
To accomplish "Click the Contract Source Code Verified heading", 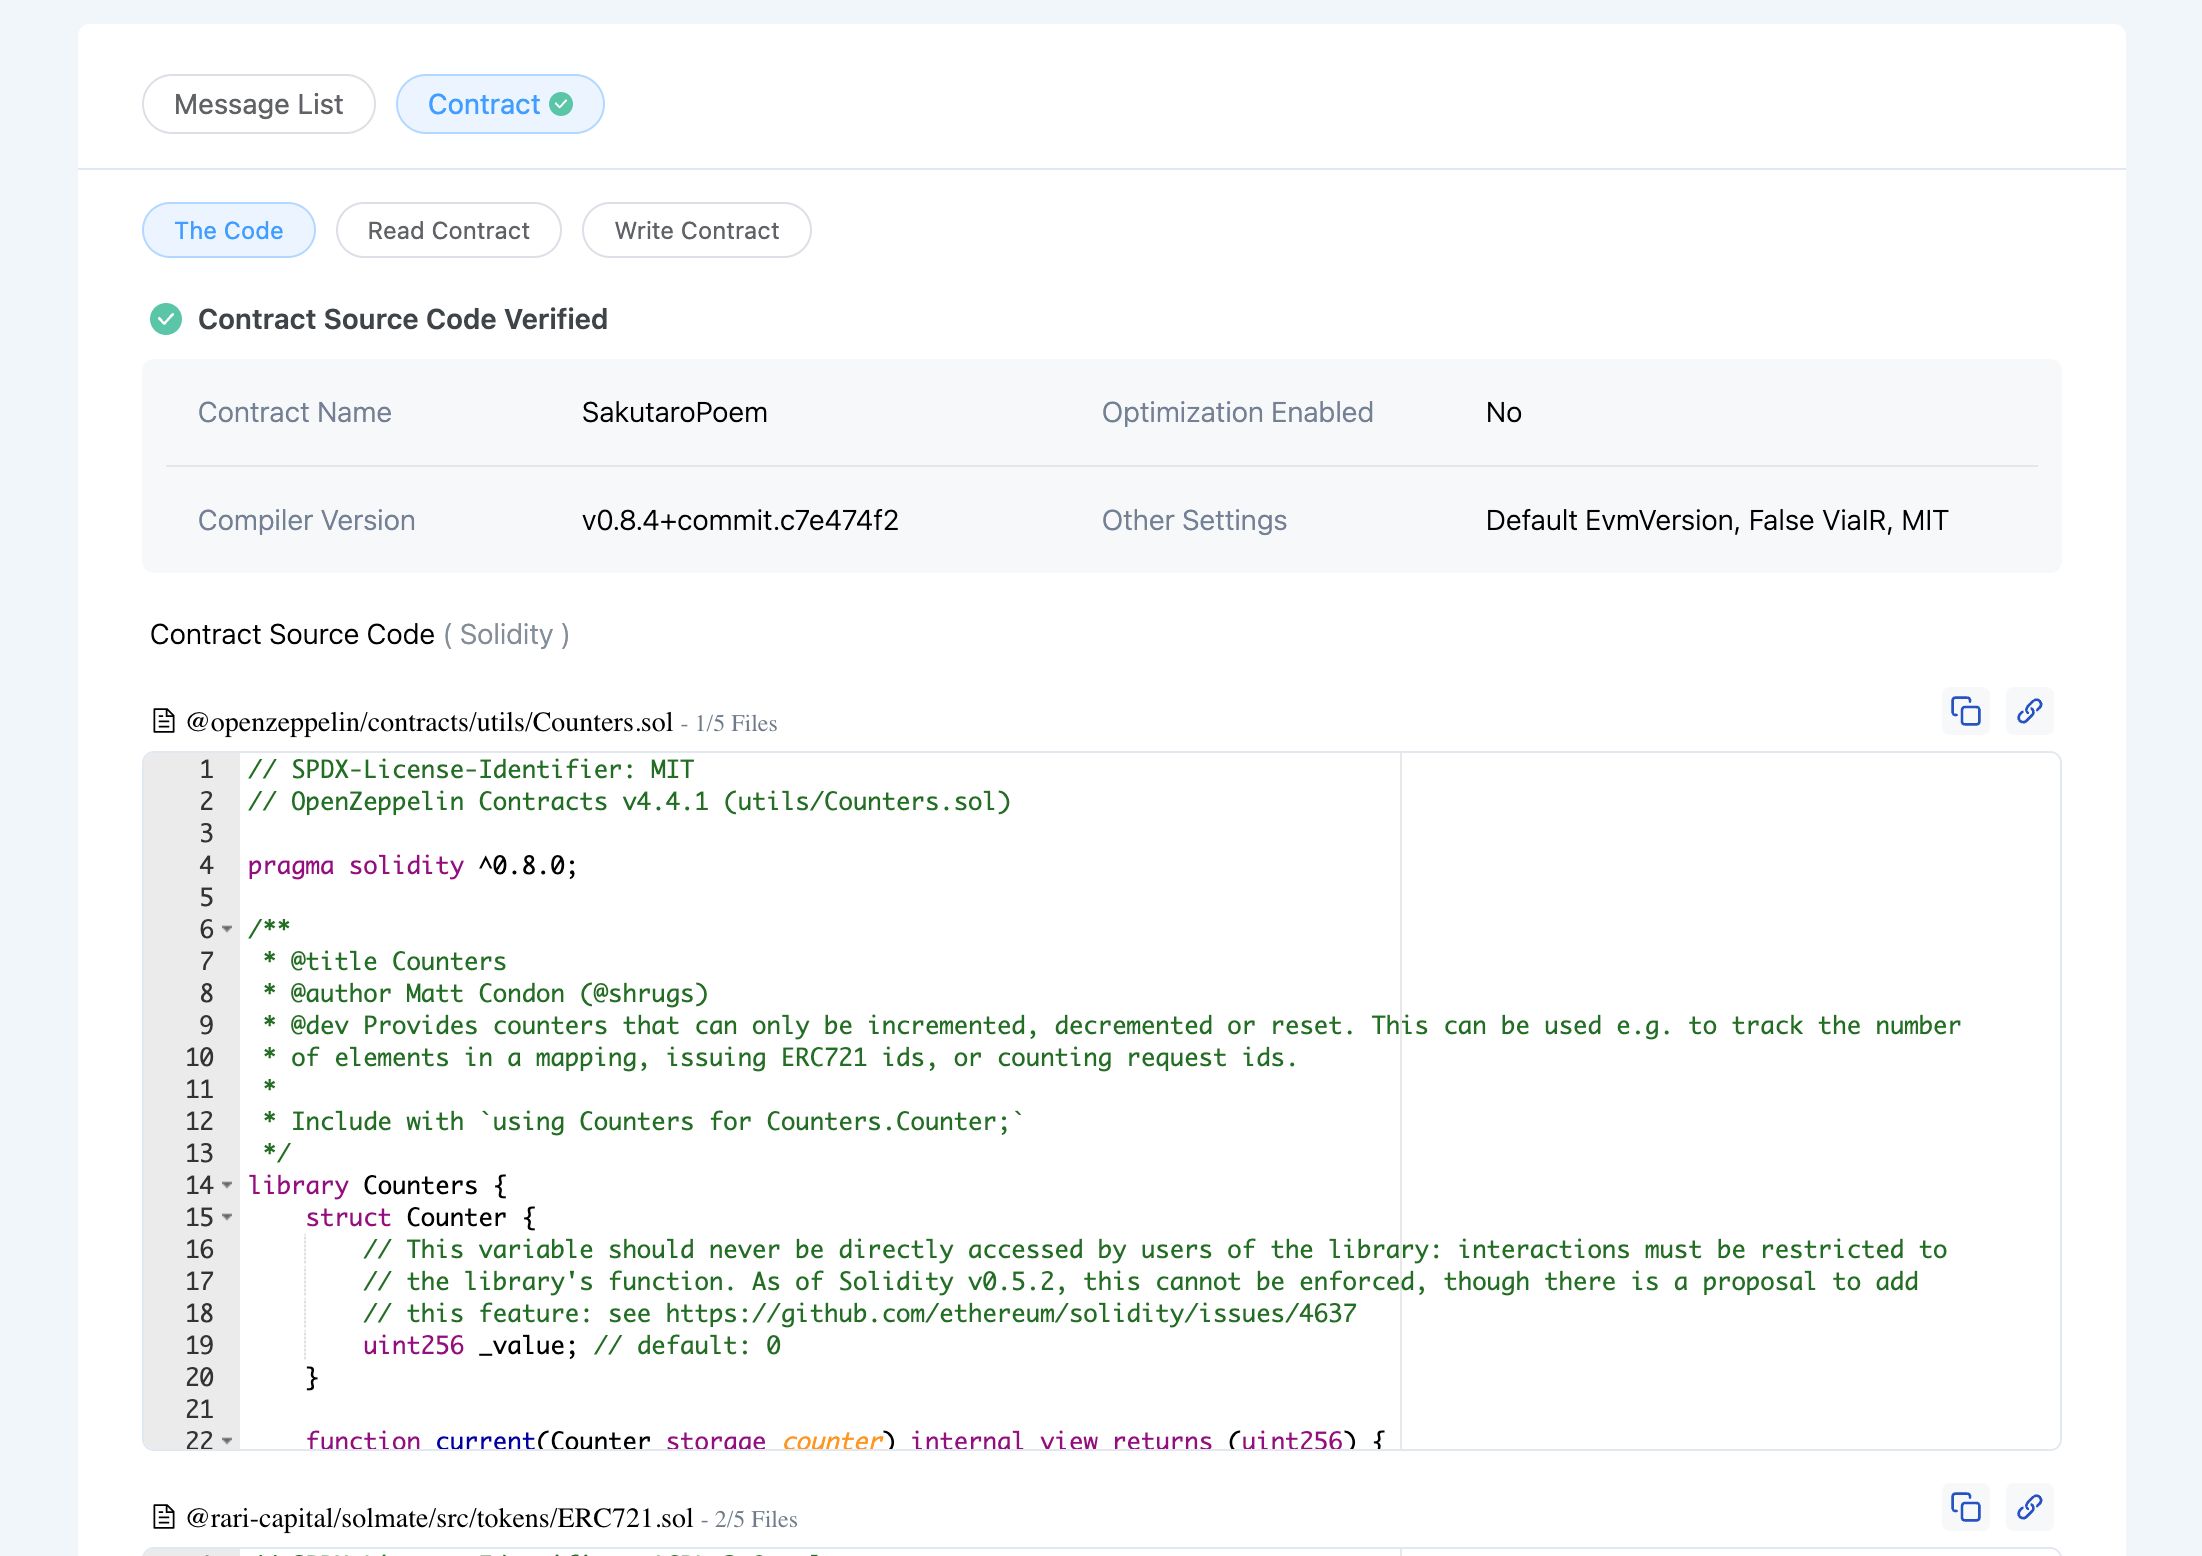I will click(x=403, y=319).
